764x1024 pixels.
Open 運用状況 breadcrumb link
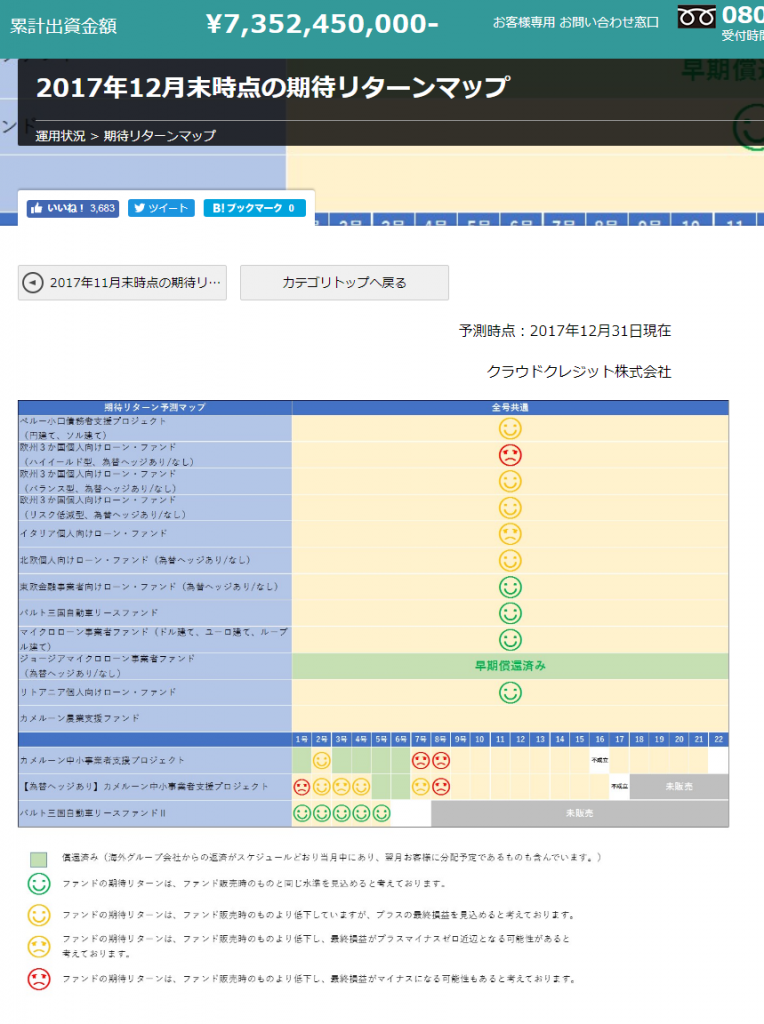[x=60, y=135]
